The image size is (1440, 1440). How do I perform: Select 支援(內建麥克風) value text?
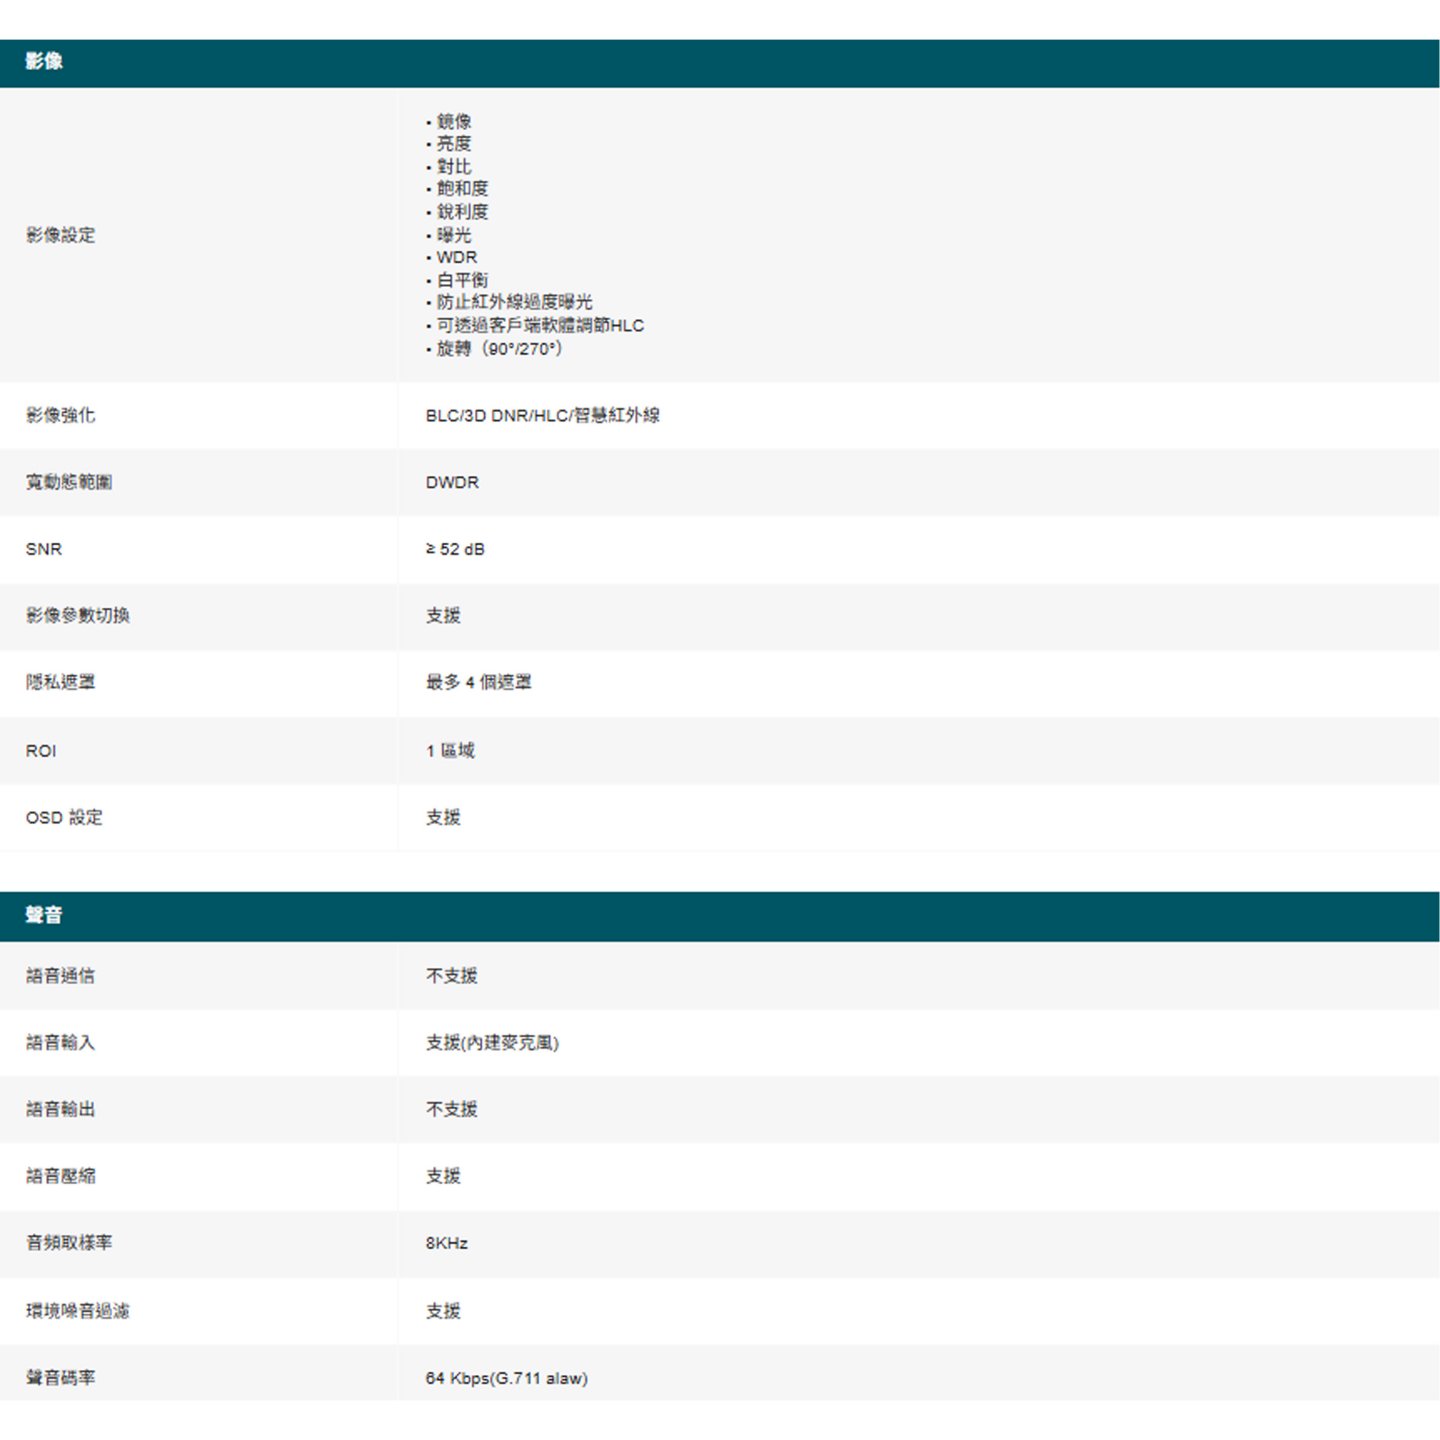tap(492, 1043)
